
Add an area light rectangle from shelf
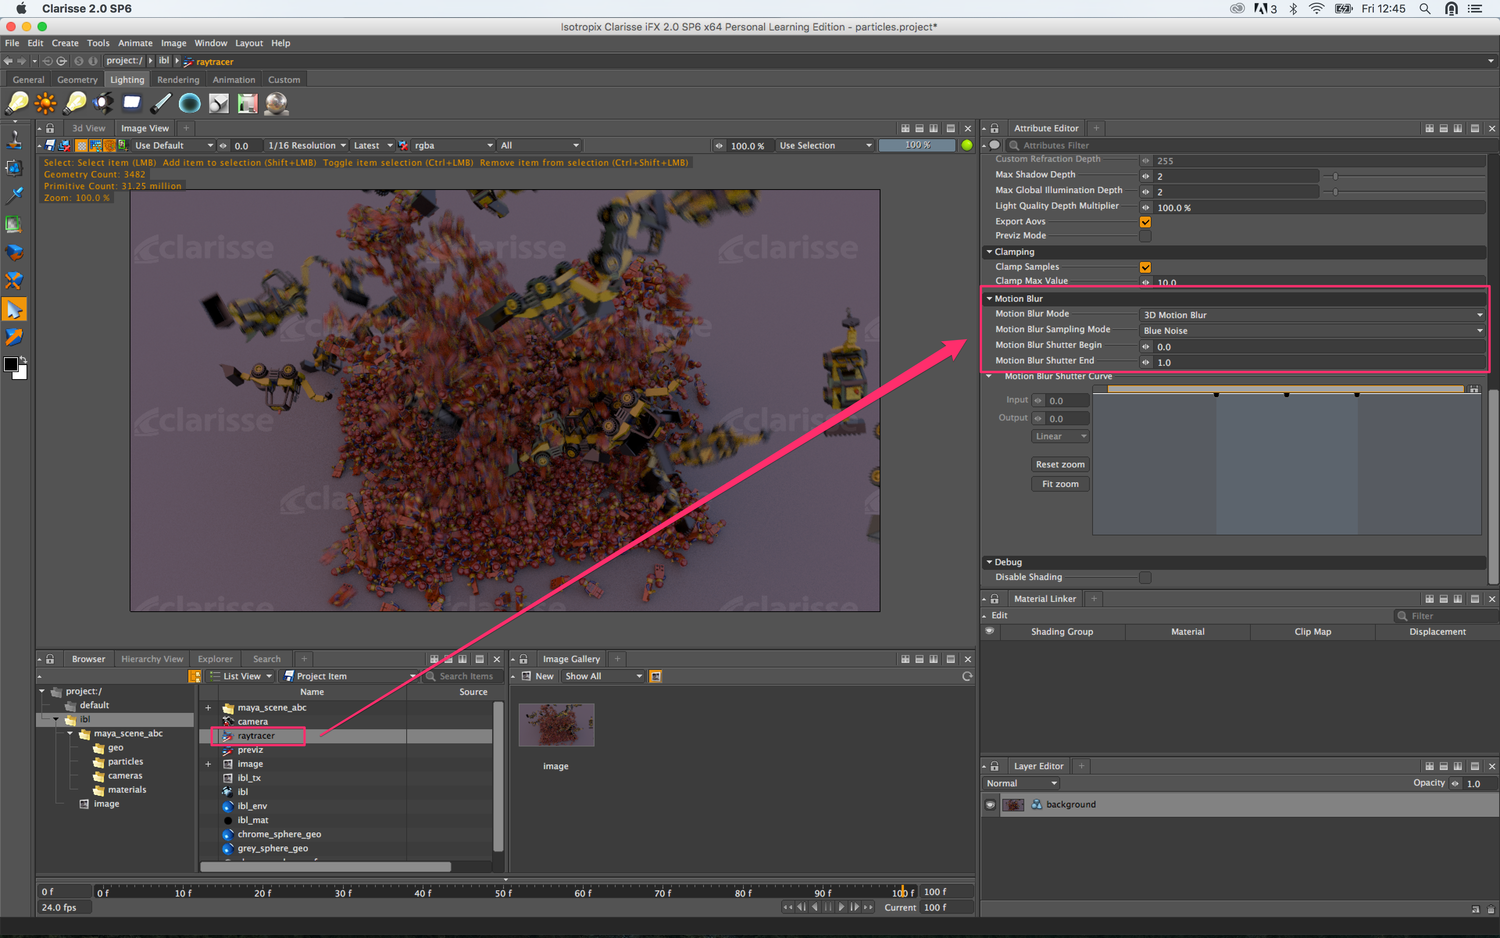tap(132, 103)
